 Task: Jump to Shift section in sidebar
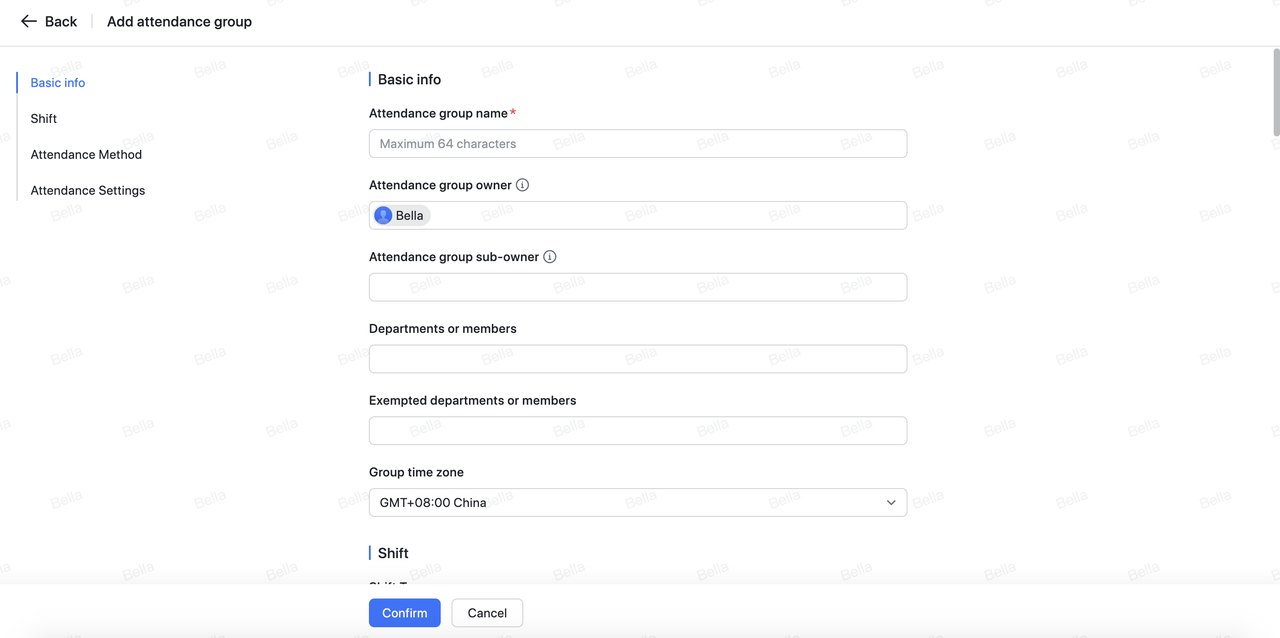[44, 119]
